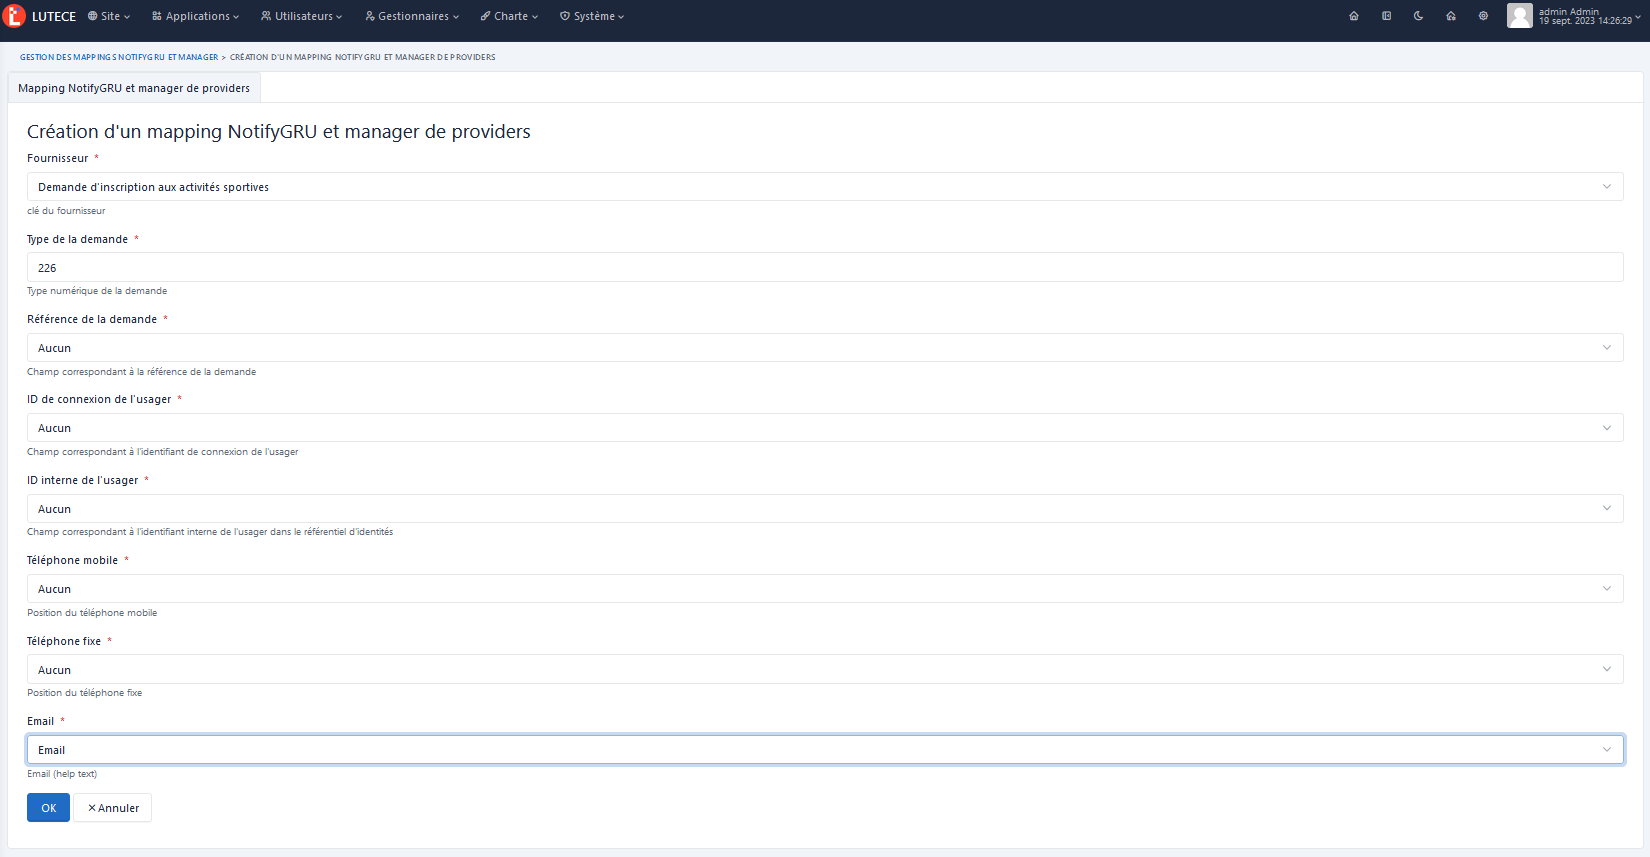Viewport: 1650px width, 857px height.
Task: Expand the Référence de la demande dropdown
Action: [824, 348]
